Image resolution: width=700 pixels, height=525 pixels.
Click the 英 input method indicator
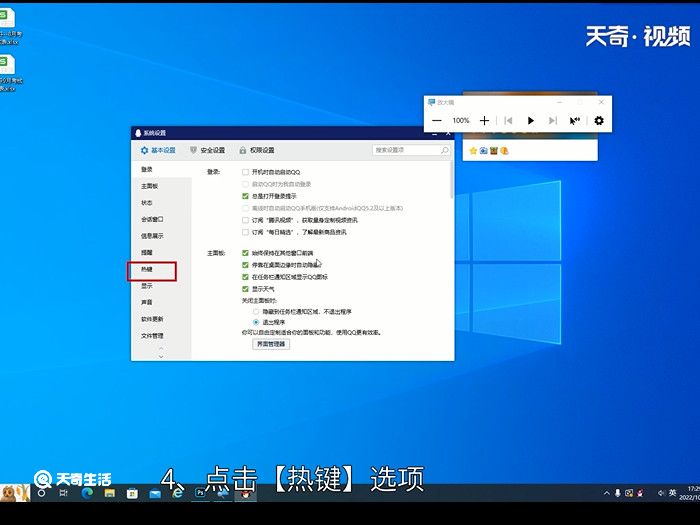pos(672,493)
